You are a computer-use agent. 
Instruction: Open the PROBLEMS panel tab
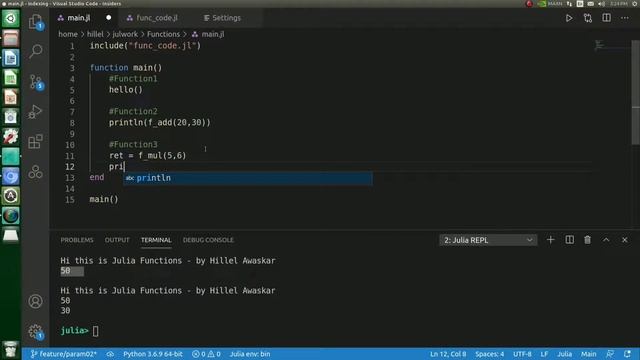(x=77, y=240)
